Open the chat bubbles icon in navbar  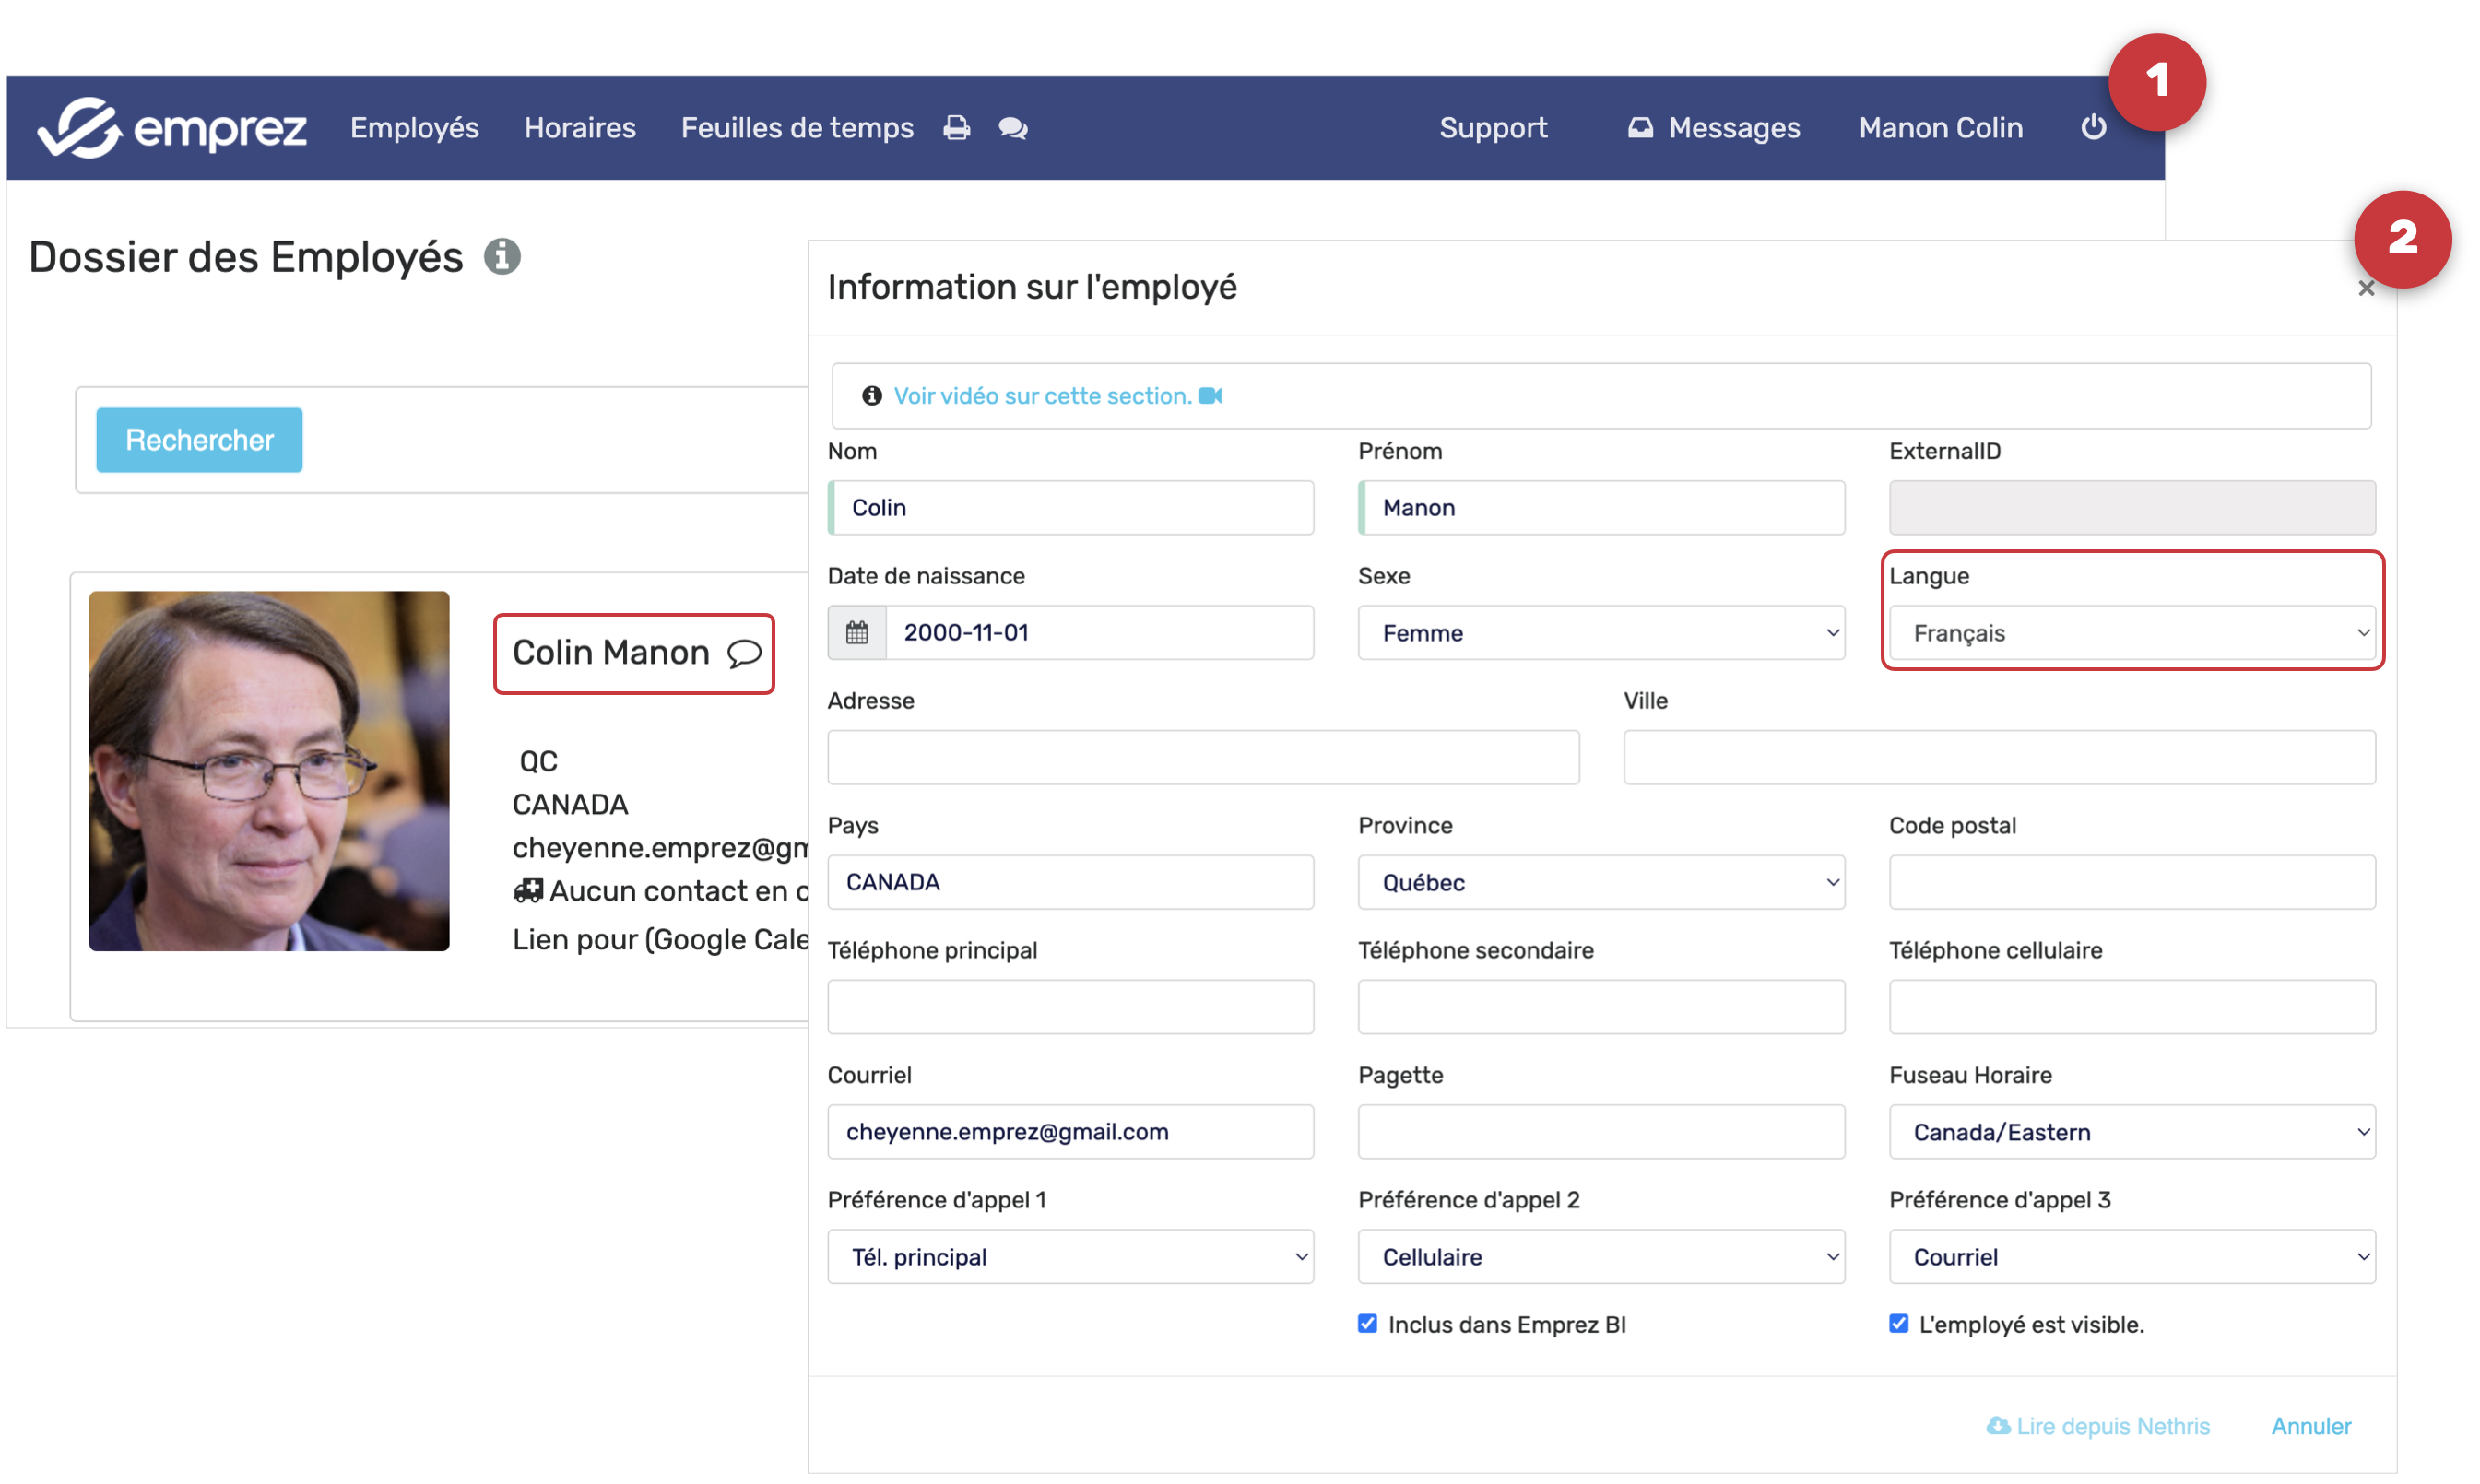(1012, 128)
